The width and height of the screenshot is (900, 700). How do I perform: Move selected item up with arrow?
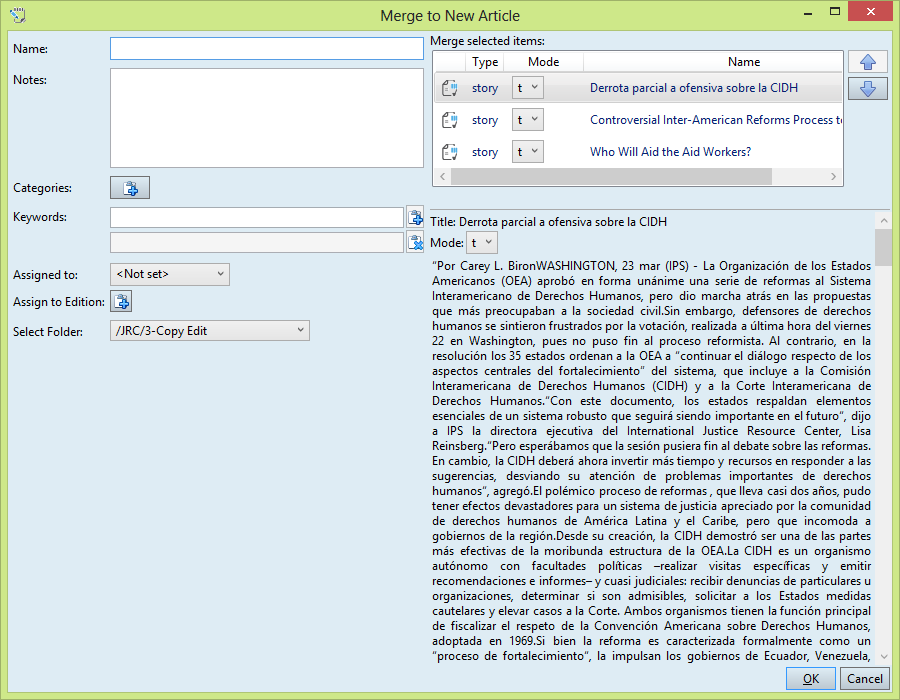(867, 62)
